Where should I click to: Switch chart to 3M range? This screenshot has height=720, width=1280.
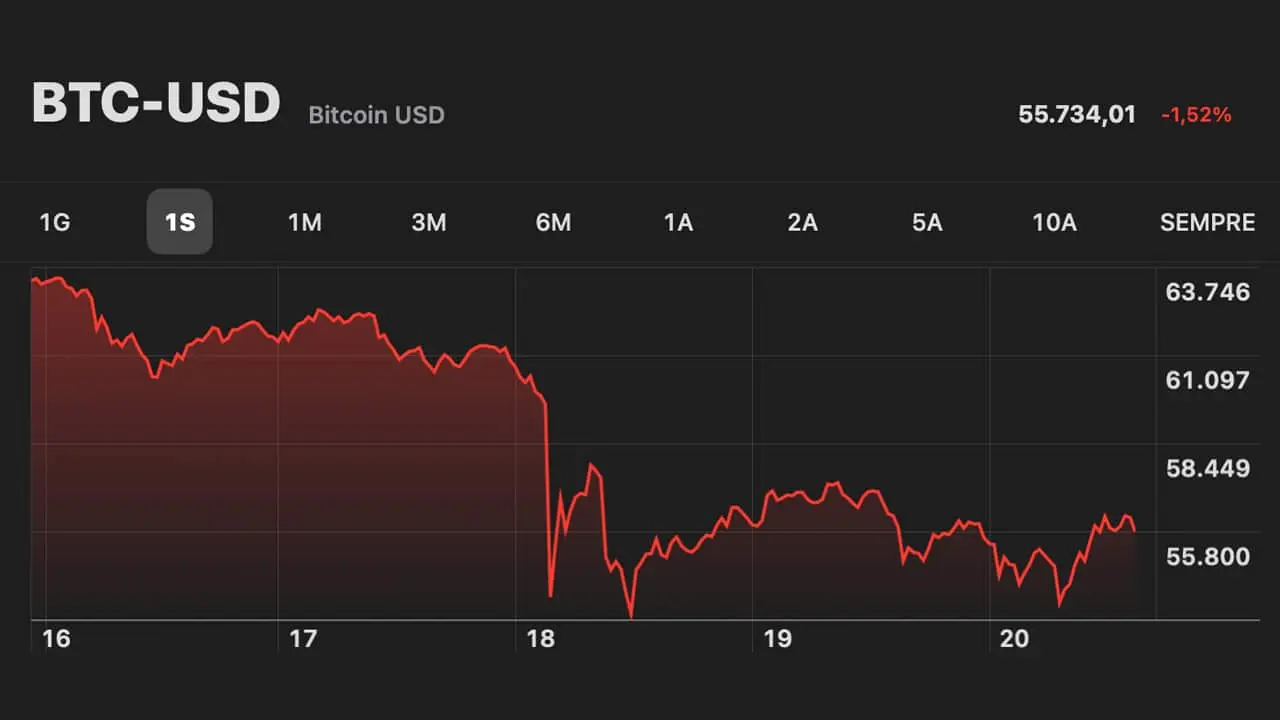click(x=429, y=222)
